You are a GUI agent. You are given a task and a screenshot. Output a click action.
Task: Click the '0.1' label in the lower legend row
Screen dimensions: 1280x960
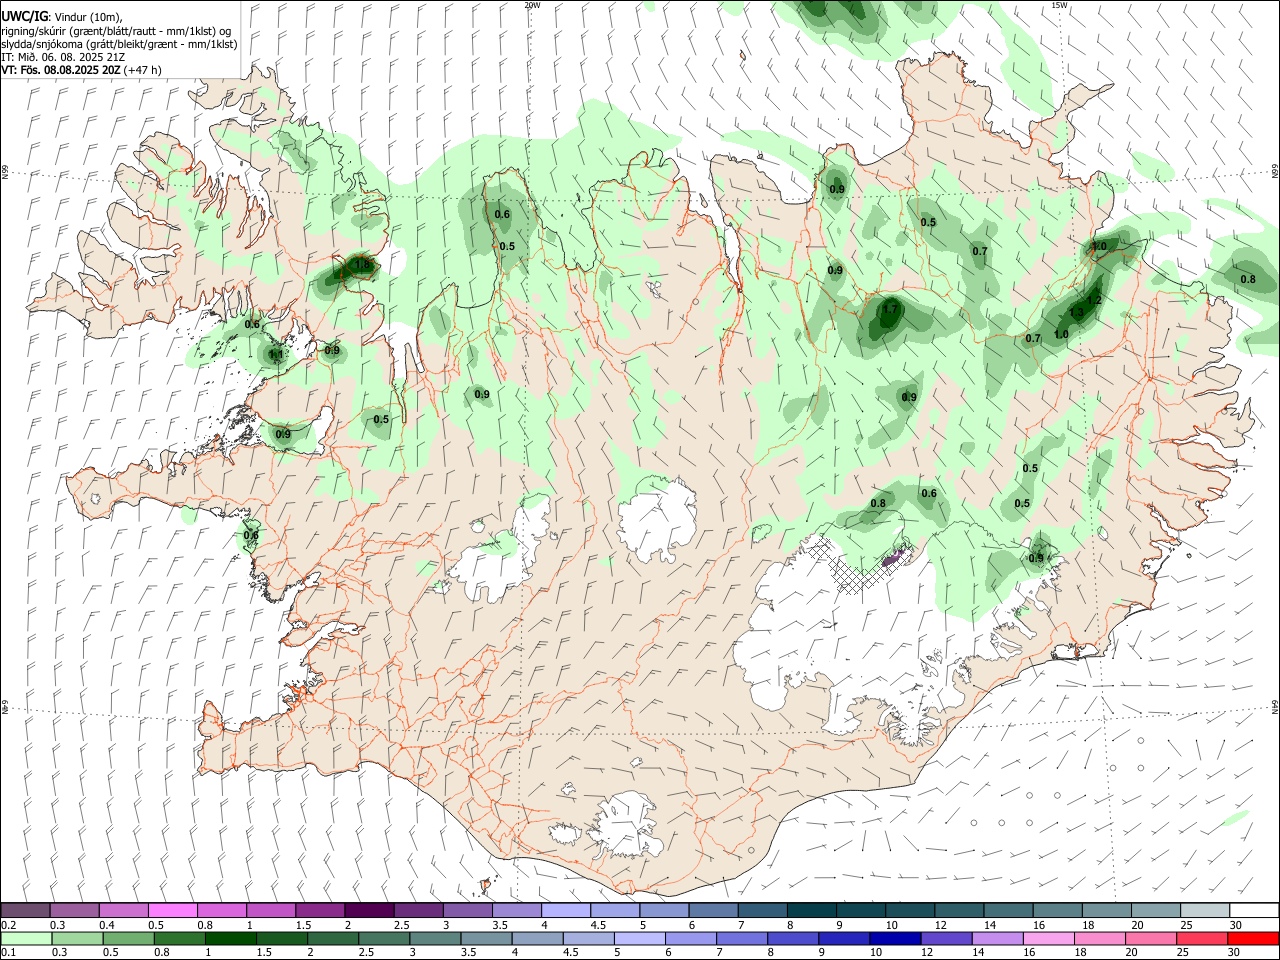(x=8, y=952)
